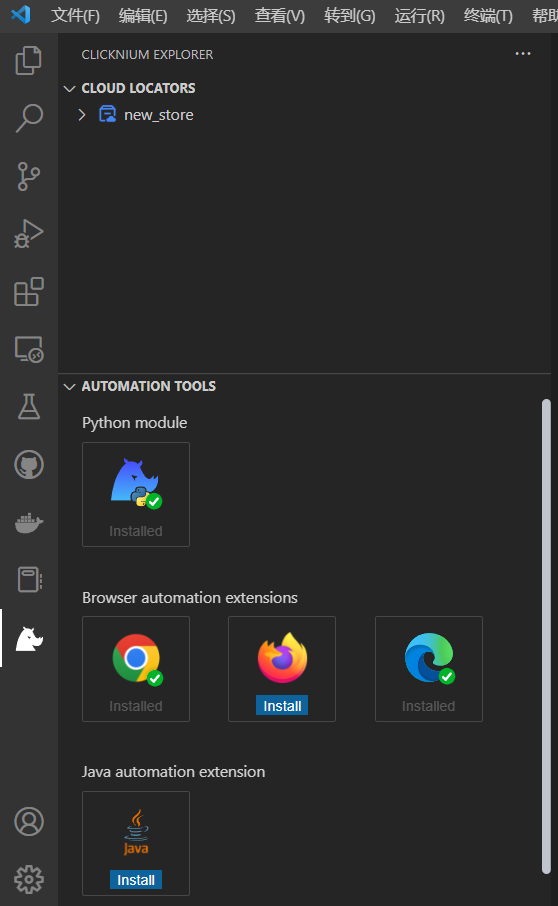Click Installed label under Edge
This screenshot has width=558, height=906.
click(x=429, y=706)
